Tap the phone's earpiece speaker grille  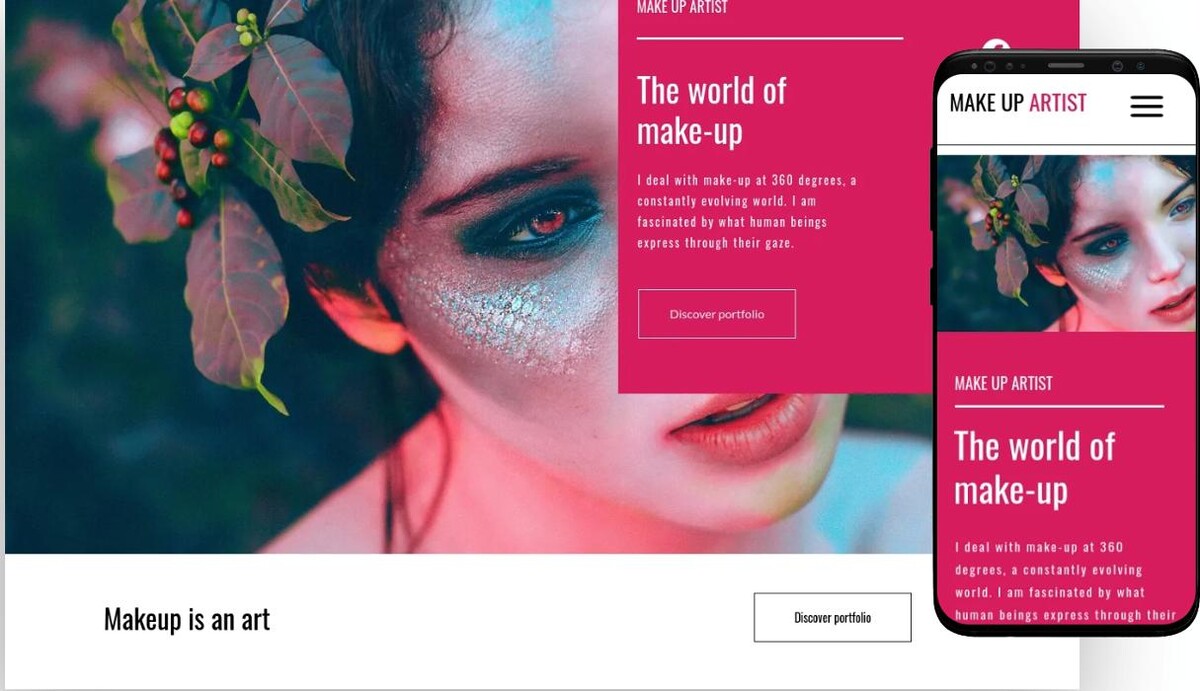(x=1066, y=66)
